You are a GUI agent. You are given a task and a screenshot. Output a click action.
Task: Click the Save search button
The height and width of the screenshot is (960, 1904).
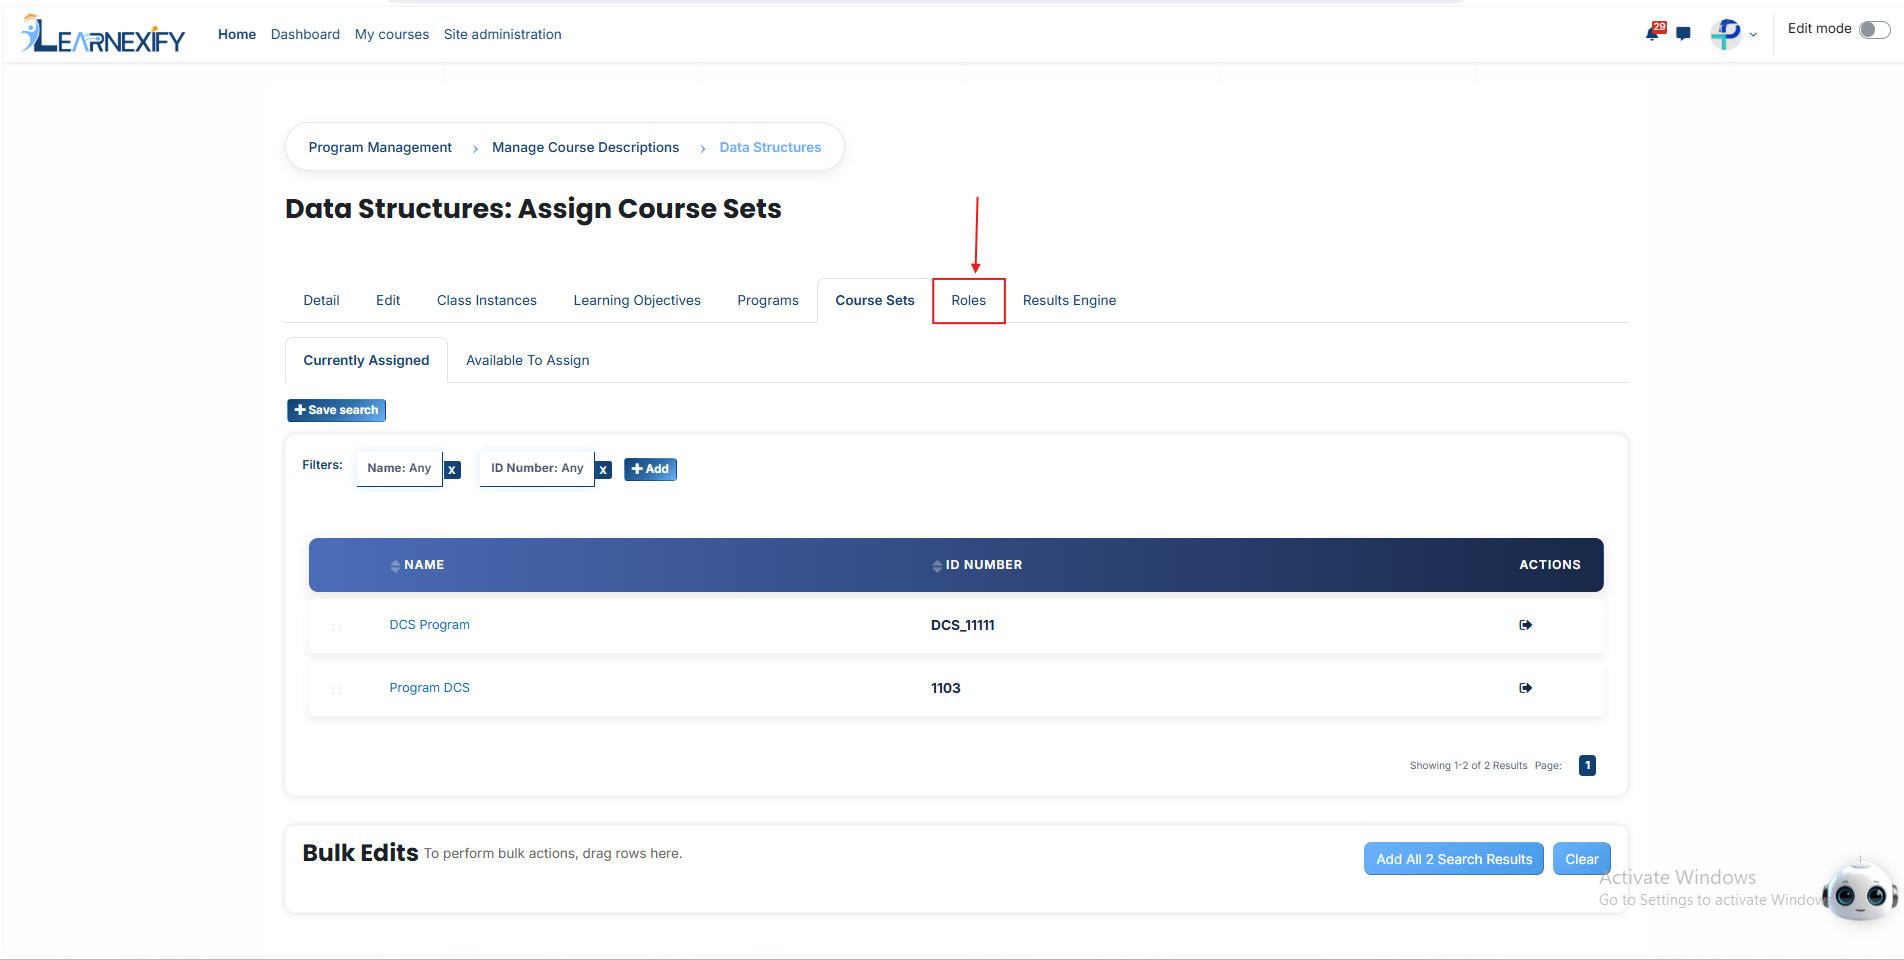337,410
